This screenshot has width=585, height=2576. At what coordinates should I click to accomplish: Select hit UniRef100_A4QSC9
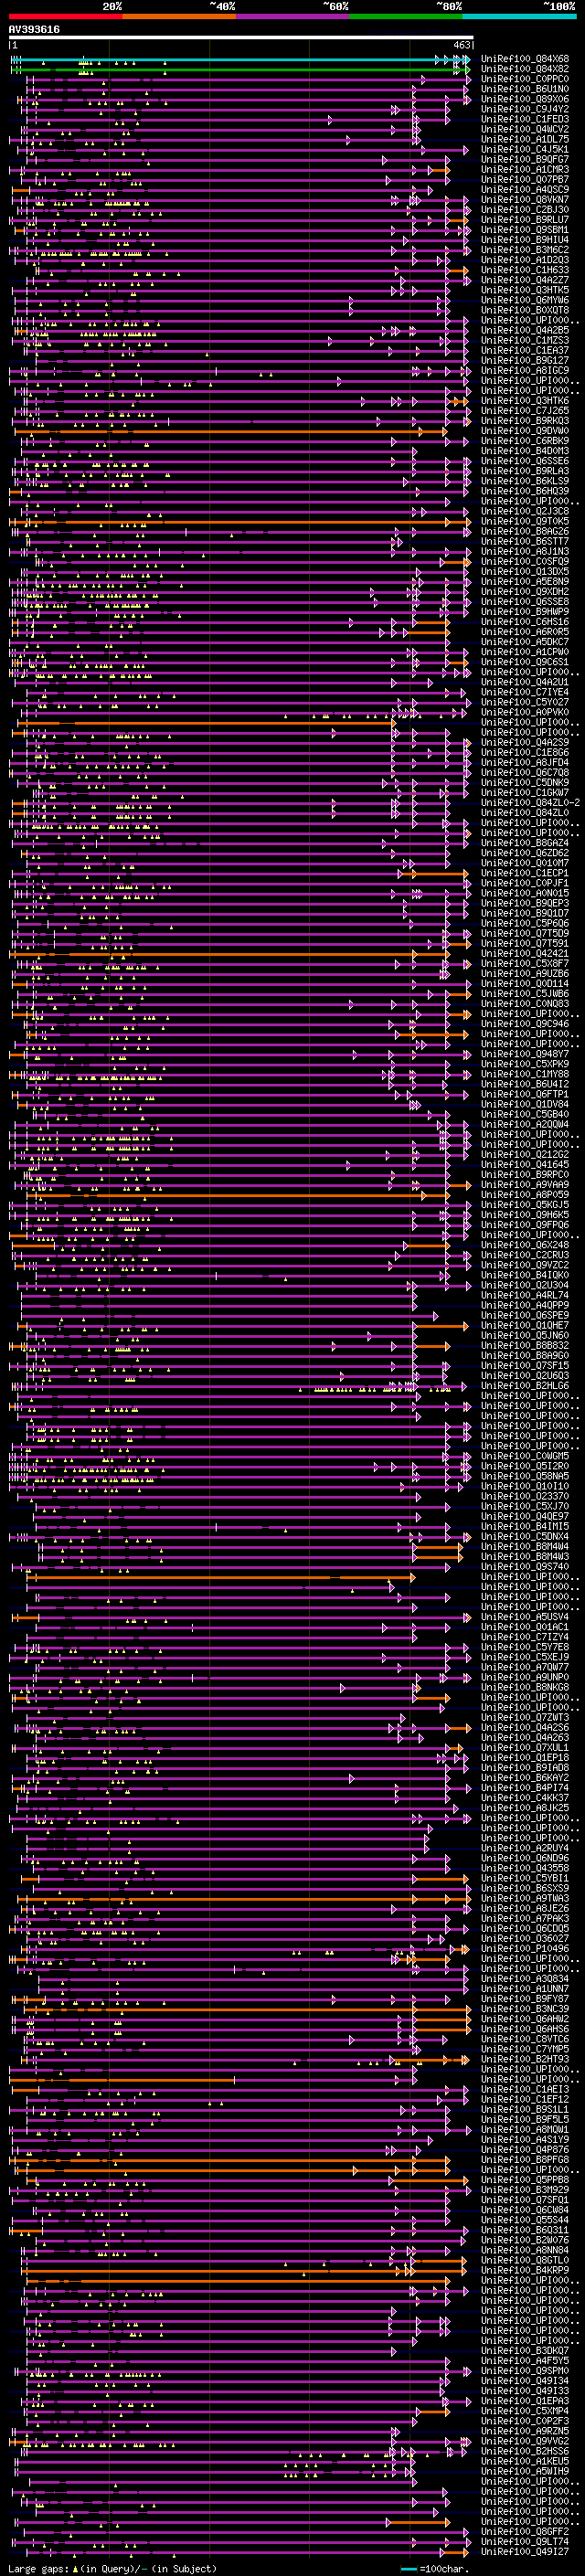click(x=525, y=189)
